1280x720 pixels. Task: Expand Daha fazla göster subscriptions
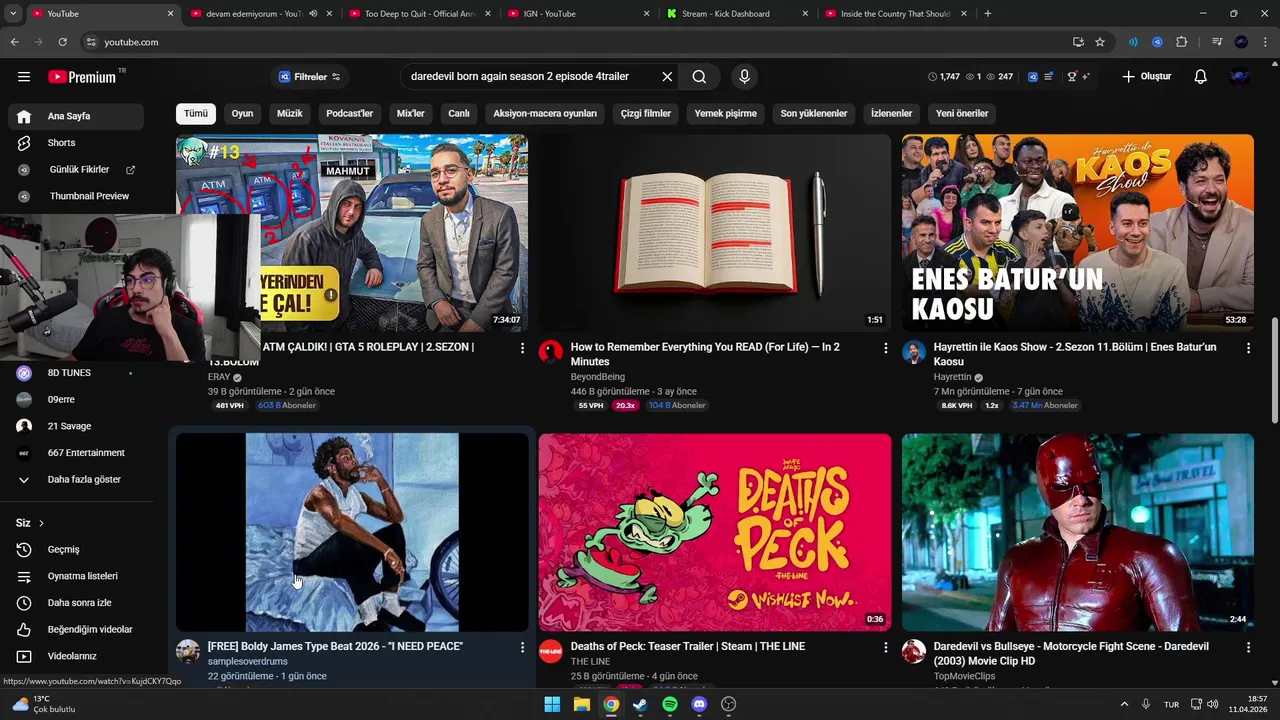pos(76,480)
